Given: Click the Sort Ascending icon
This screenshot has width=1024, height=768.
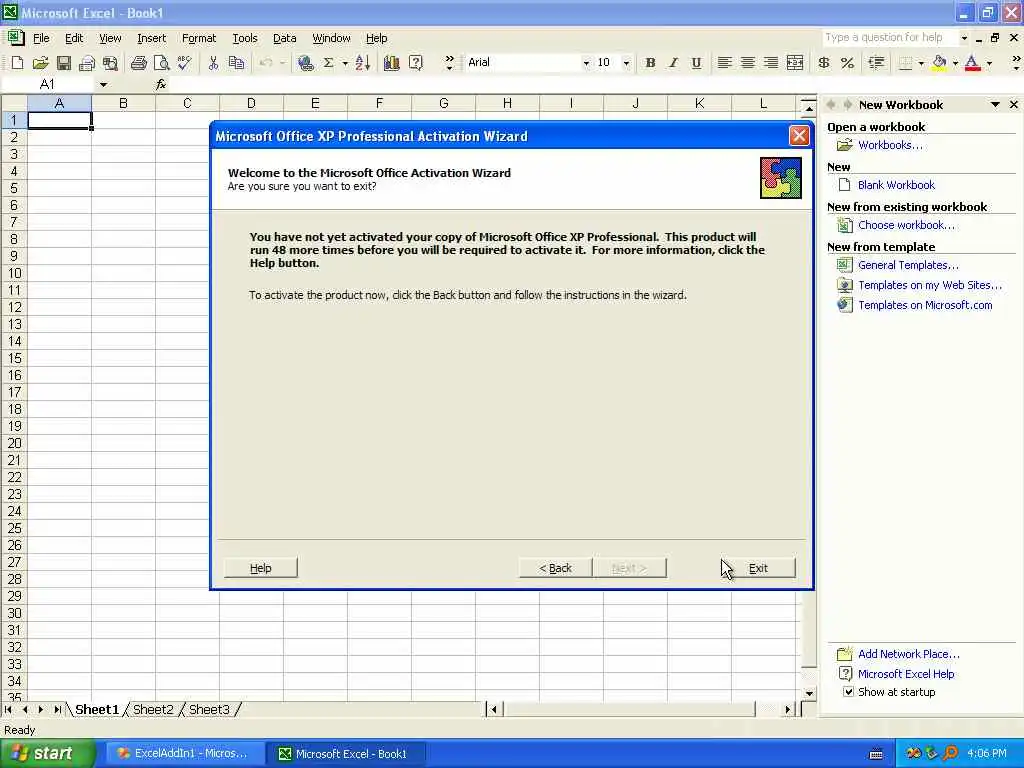Looking at the screenshot, I should 363,63.
